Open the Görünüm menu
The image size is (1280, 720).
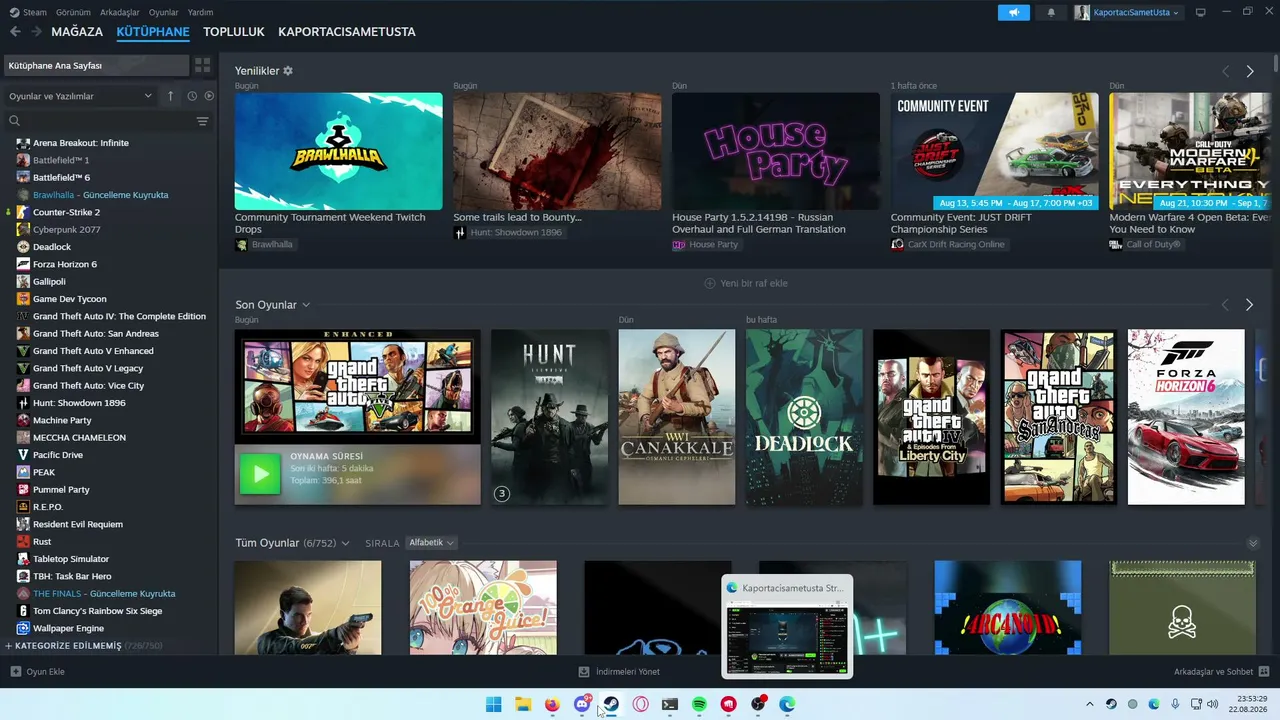click(x=73, y=13)
